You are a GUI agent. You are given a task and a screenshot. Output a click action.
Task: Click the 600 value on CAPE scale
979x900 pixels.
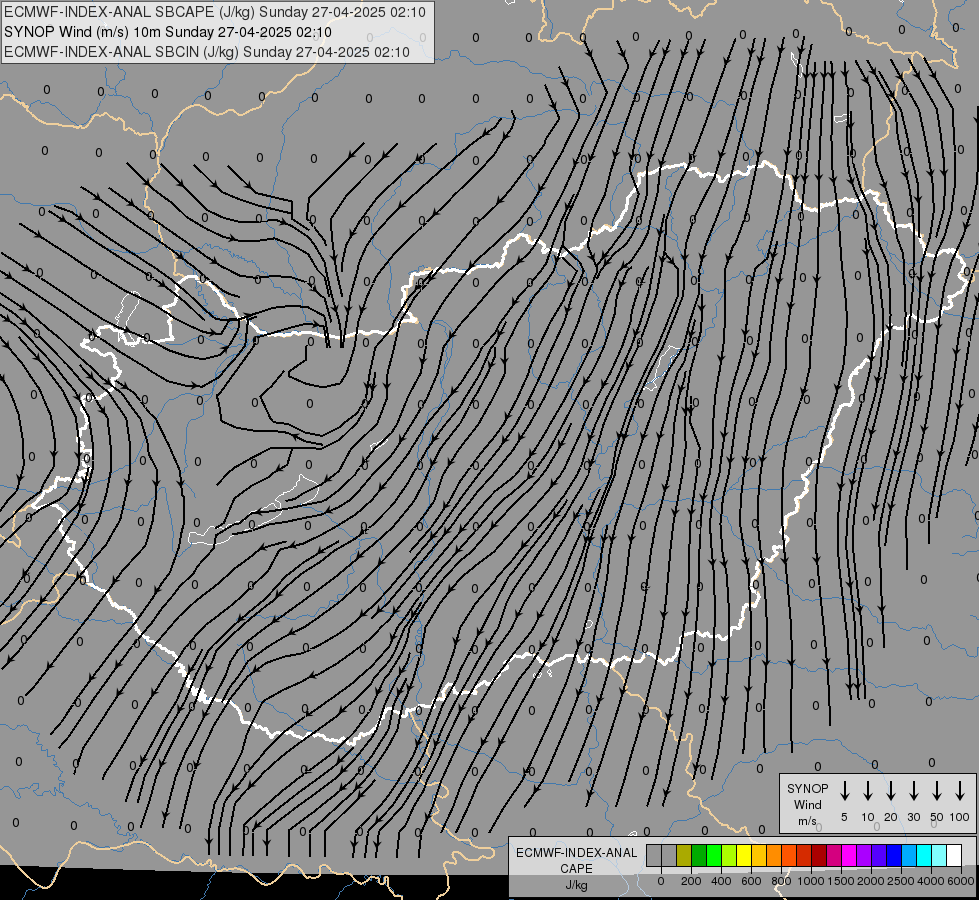pos(751,881)
